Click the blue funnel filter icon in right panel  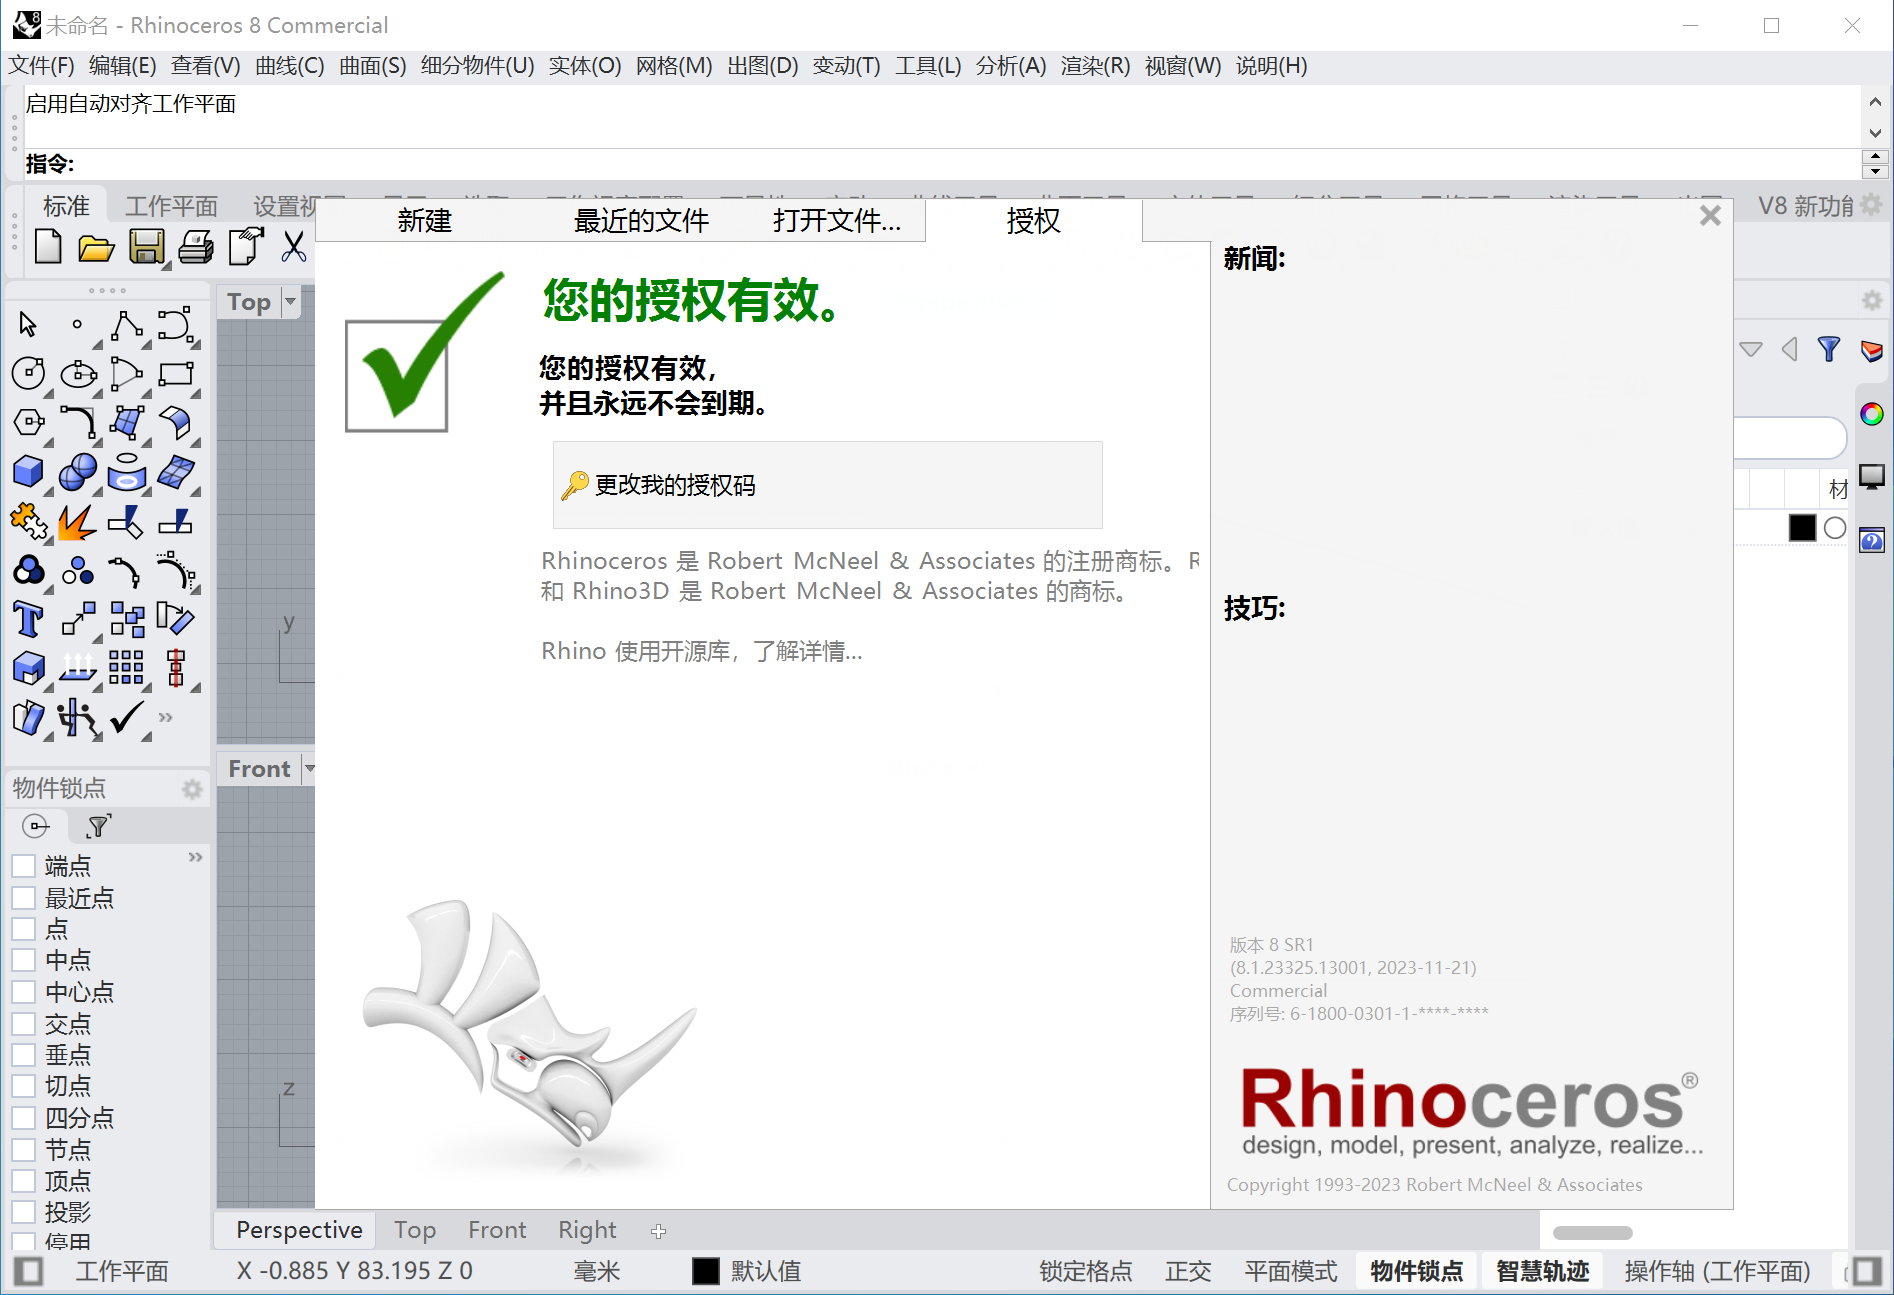pyautogui.click(x=1829, y=349)
